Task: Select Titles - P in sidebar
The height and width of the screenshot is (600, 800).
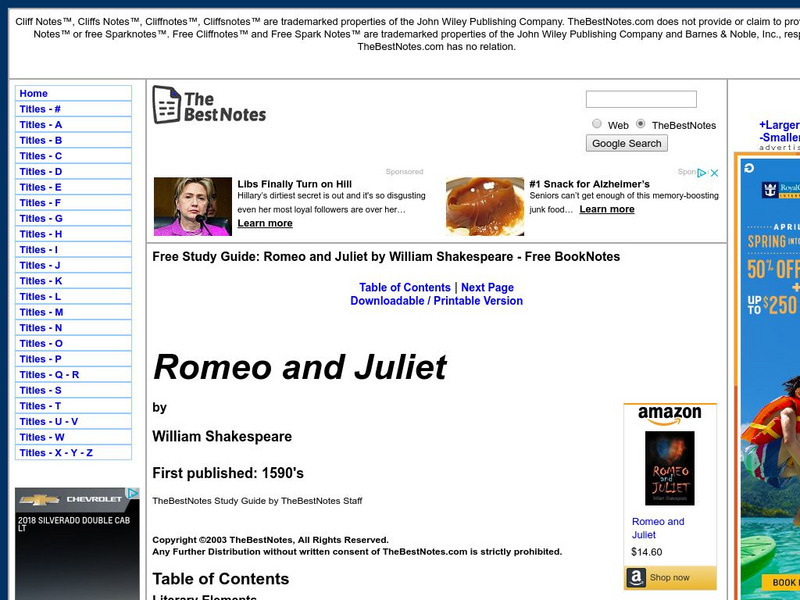Action: coord(73,359)
